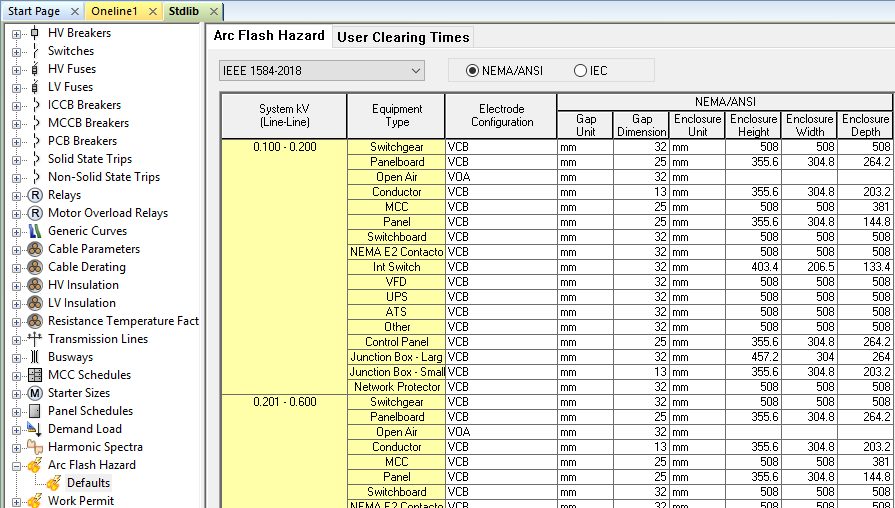Click the MCC Schedules grid icon
Image resolution: width=895 pixels, height=508 pixels.
pos(35,375)
